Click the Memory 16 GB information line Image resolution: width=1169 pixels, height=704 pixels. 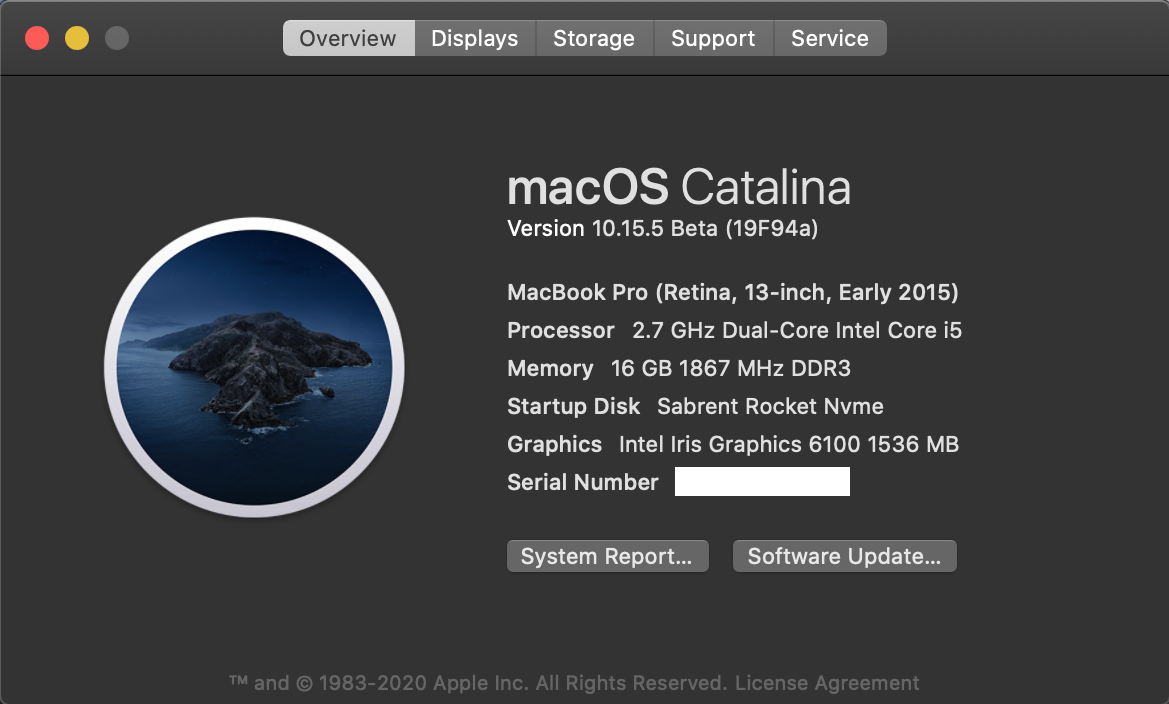point(679,369)
